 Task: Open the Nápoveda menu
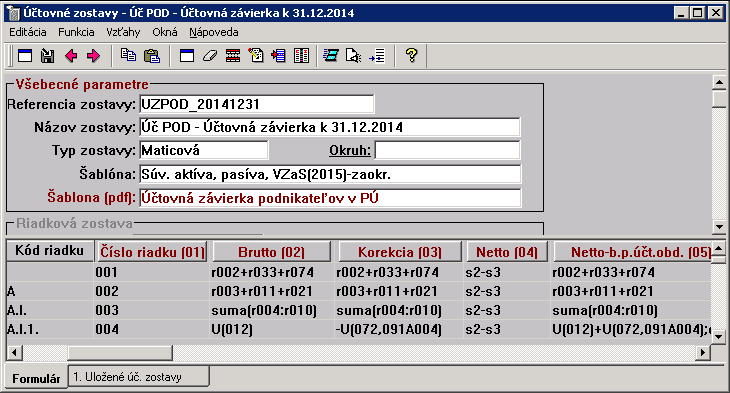214,32
